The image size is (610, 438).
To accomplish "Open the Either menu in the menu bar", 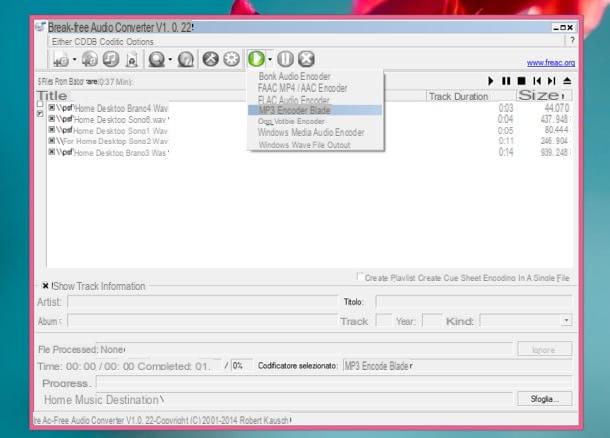I will point(62,42).
